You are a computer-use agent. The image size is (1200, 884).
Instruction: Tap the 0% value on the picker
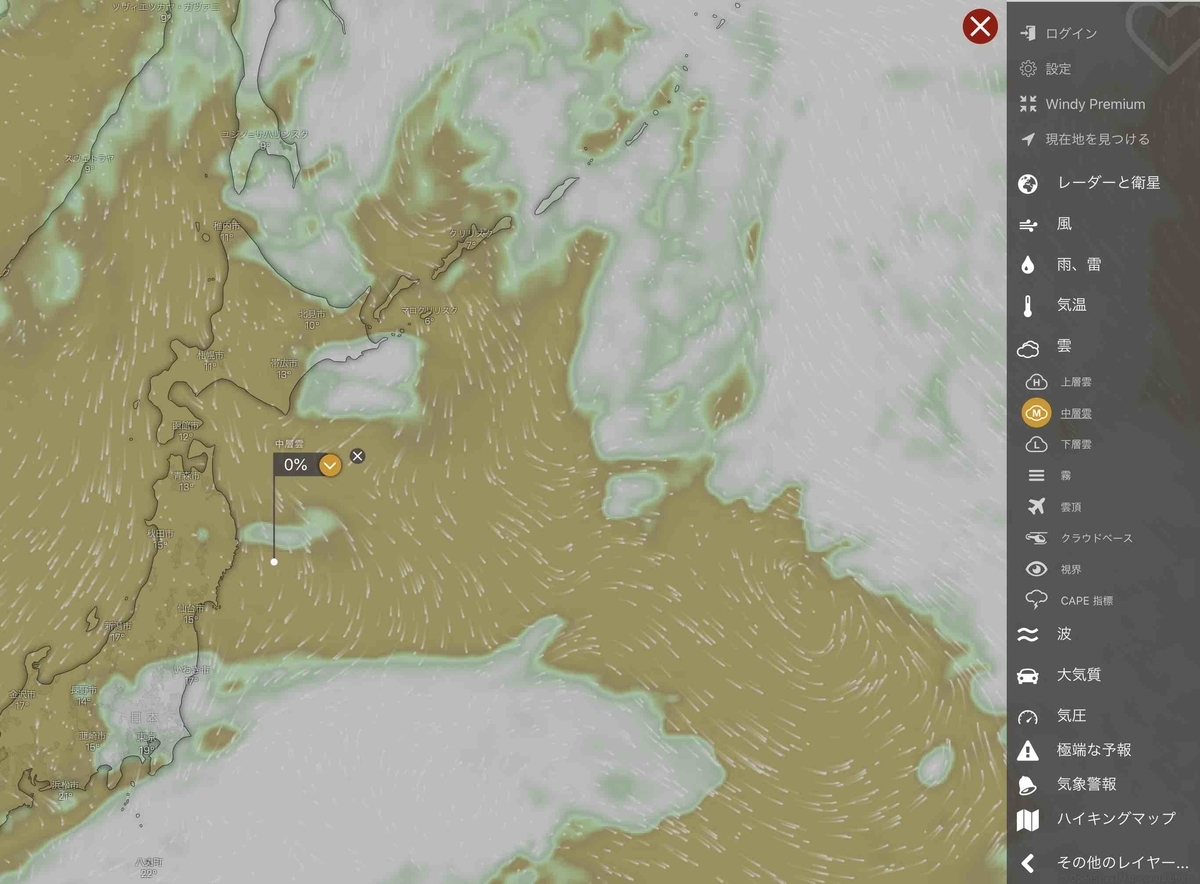(296, 464)
